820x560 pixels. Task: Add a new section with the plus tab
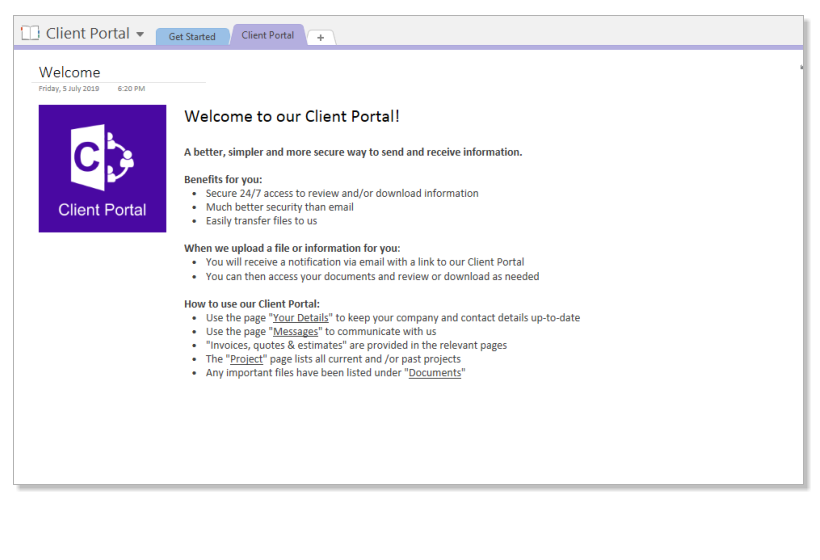(321, 38)
